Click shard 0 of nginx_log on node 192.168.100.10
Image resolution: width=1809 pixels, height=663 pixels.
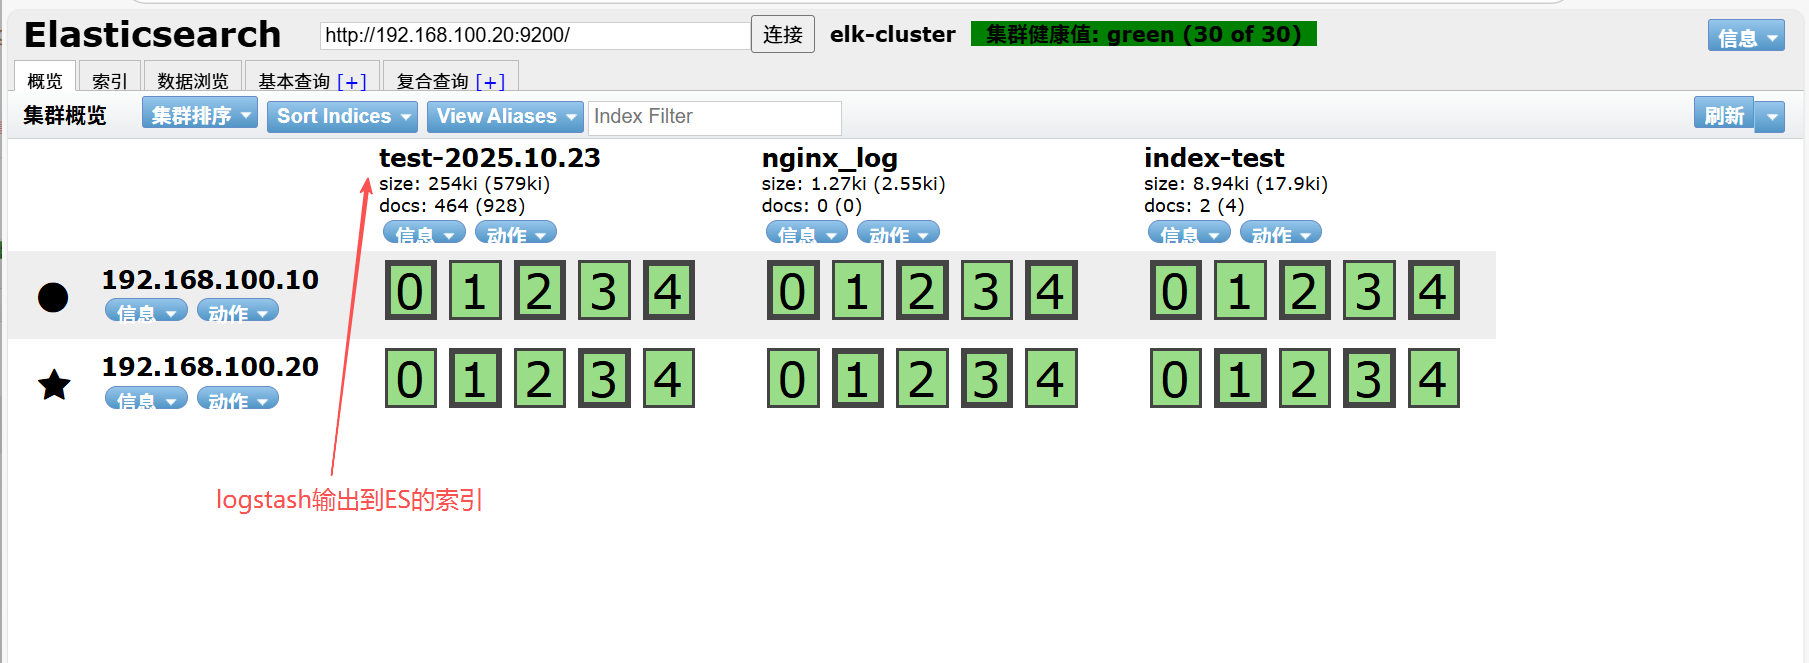(x=793, y=290)
